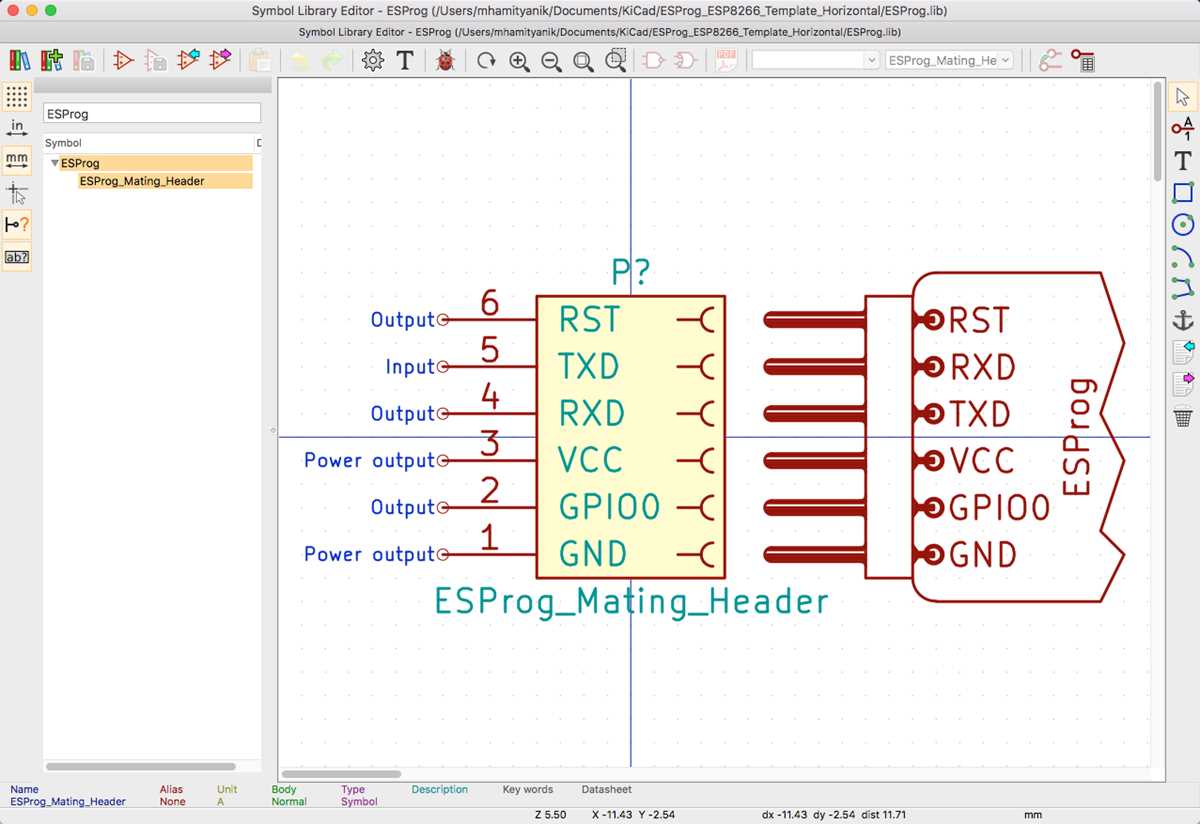
Task: Toggle symbol tree panel visibility
Action: [x=17, y=256]
